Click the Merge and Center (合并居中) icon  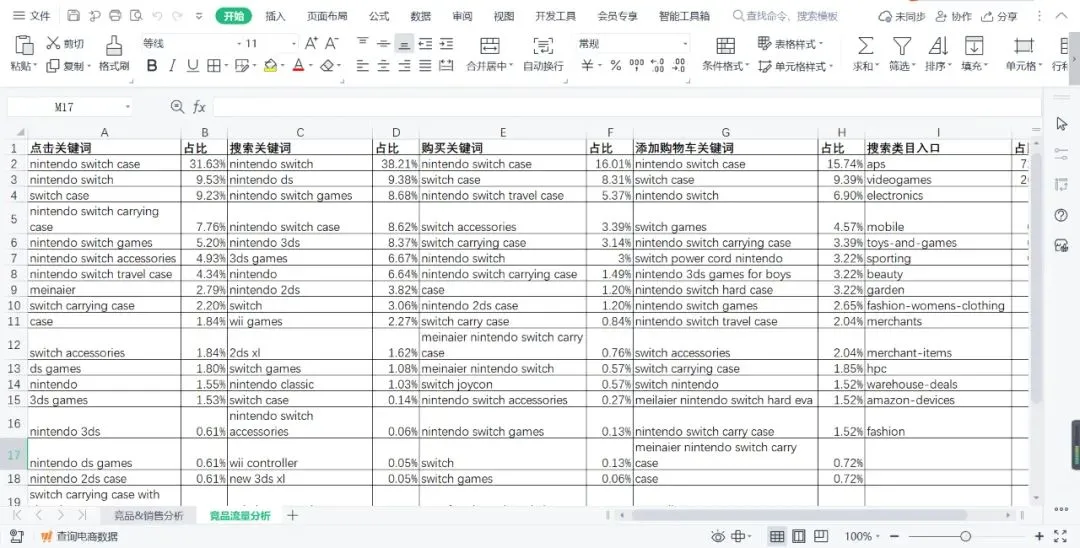pos(490,46)
